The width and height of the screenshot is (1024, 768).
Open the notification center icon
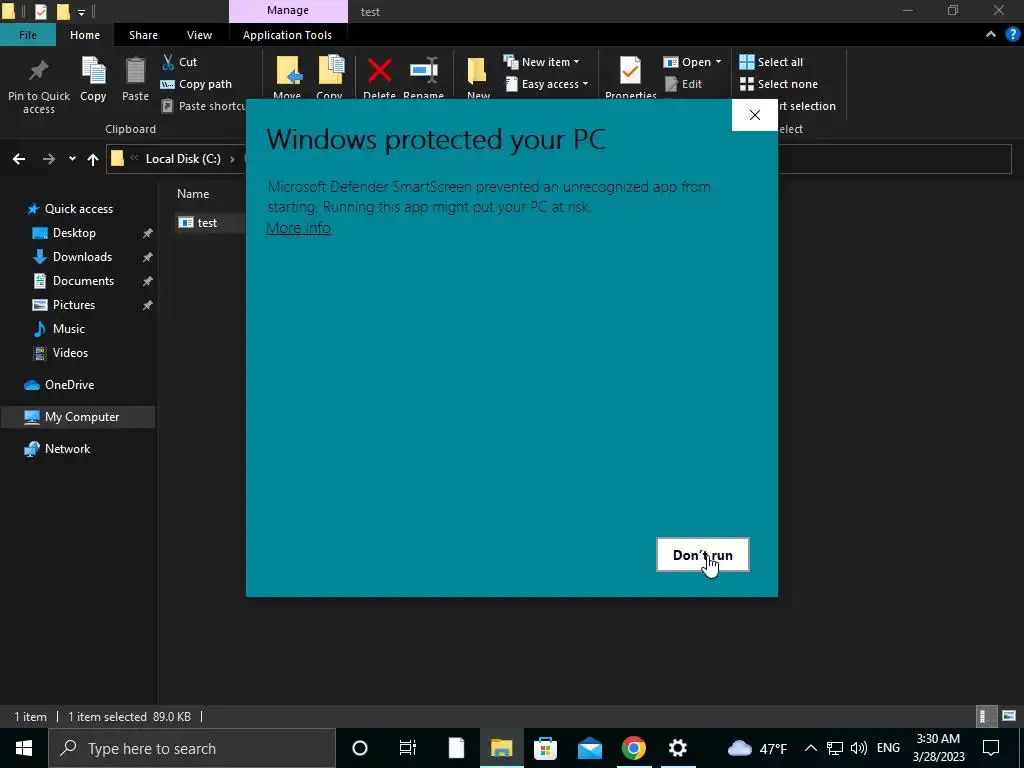(991, 748)
